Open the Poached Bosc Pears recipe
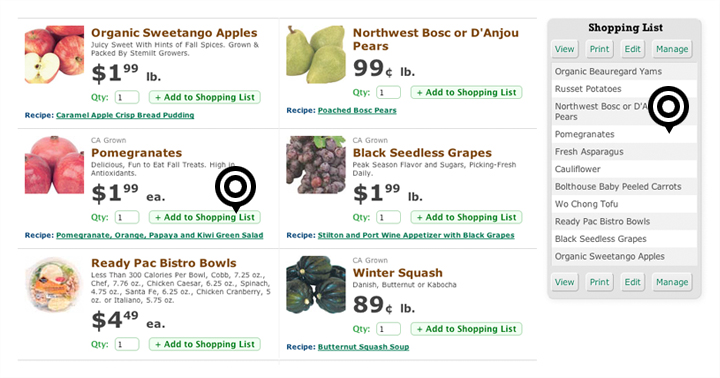Screen dimensions: 720x378 357,110
